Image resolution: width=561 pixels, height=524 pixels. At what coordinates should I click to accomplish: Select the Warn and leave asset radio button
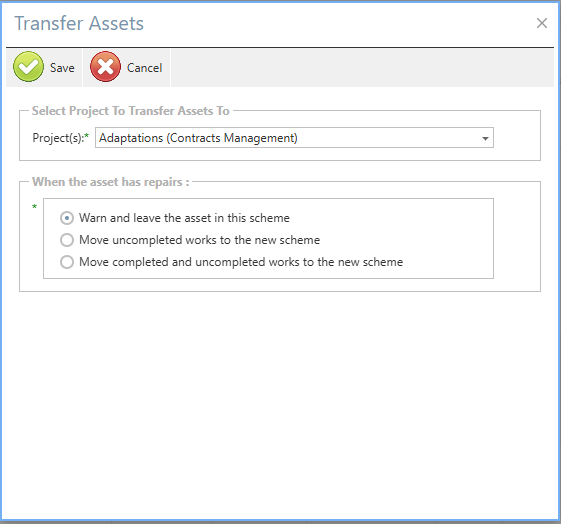point(67,218)
